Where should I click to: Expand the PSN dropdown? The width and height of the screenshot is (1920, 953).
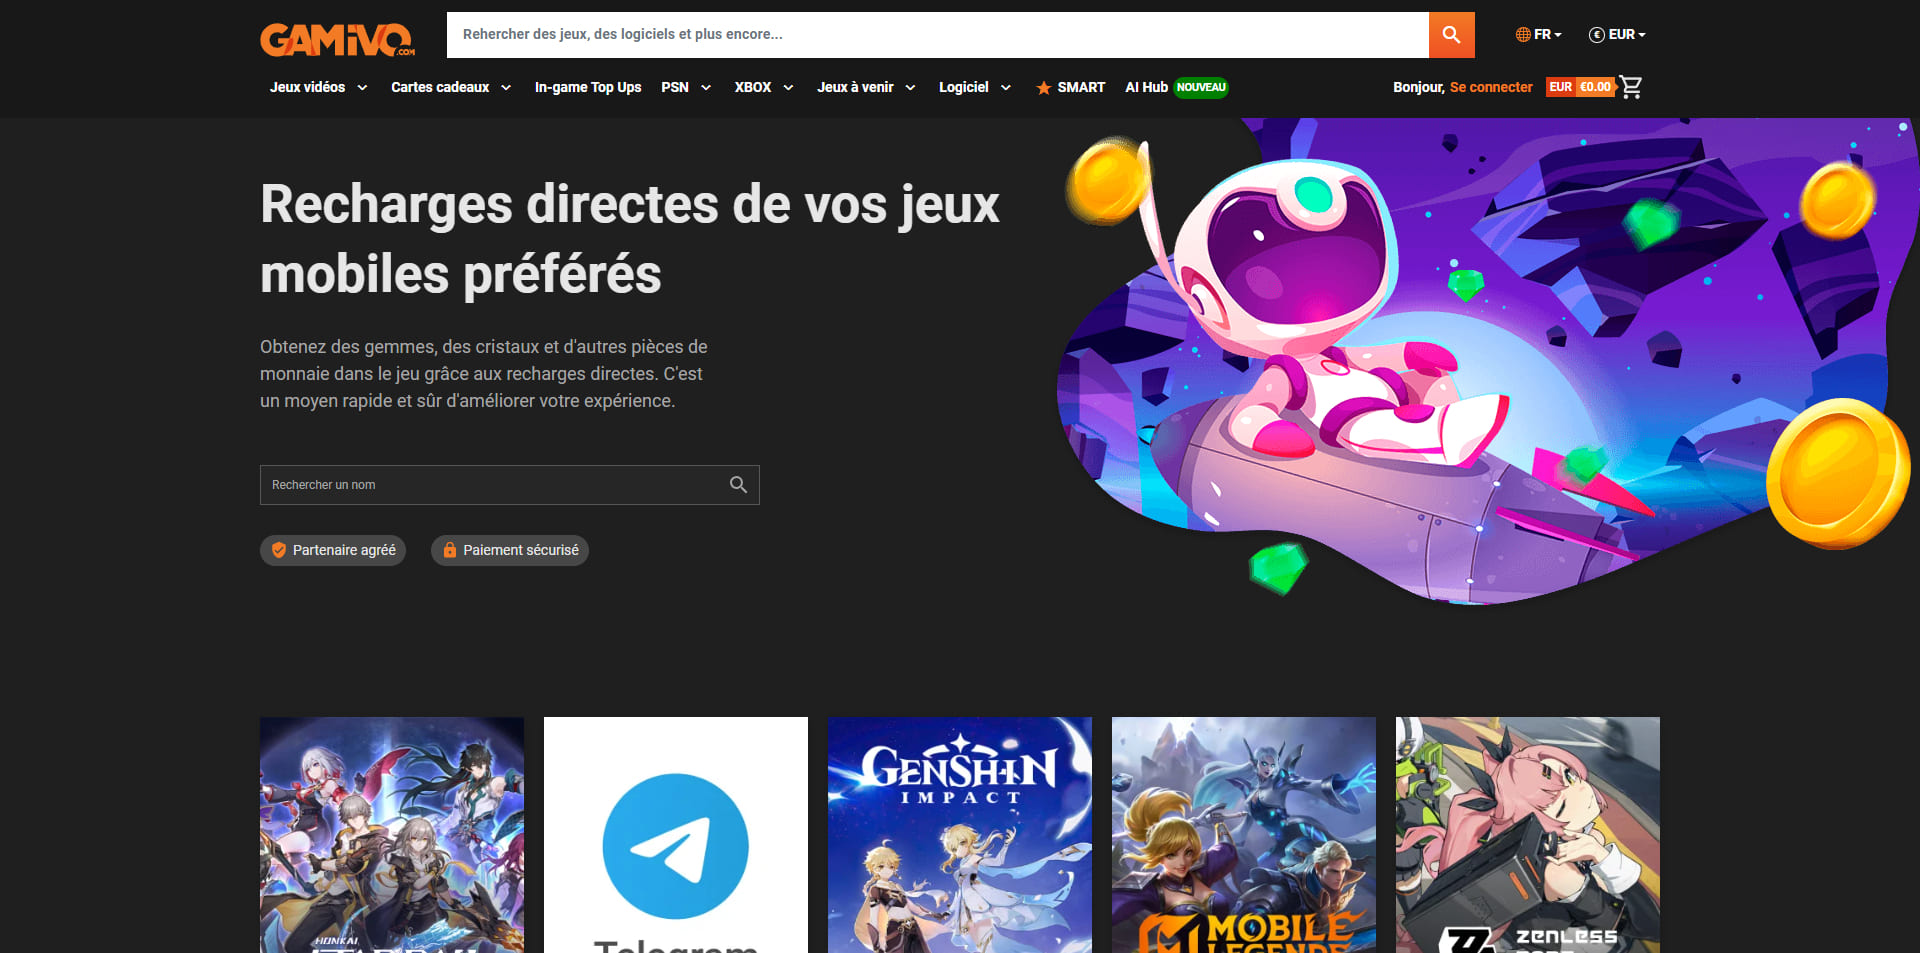coord(686,87)
